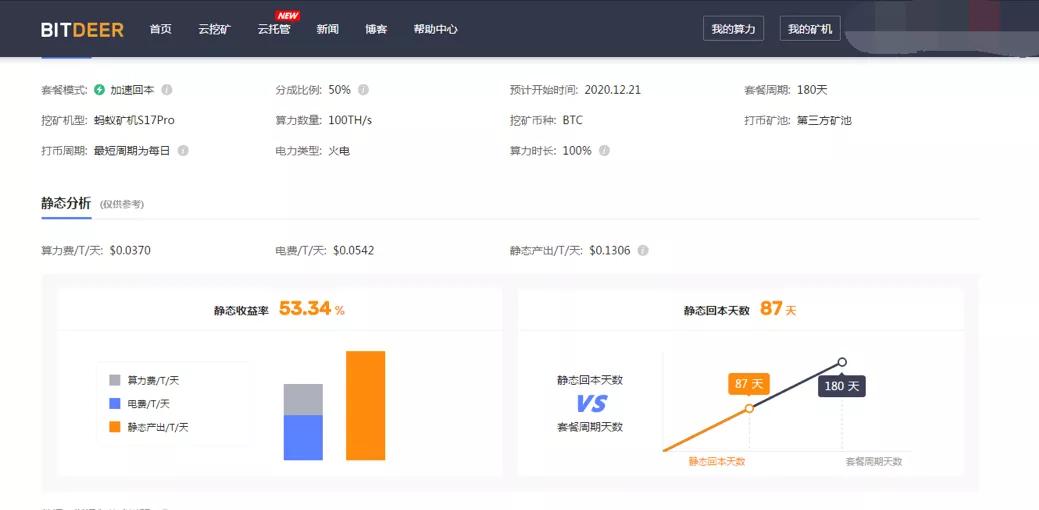Click the info icon beside 加速回本

[x=167, y=89]
